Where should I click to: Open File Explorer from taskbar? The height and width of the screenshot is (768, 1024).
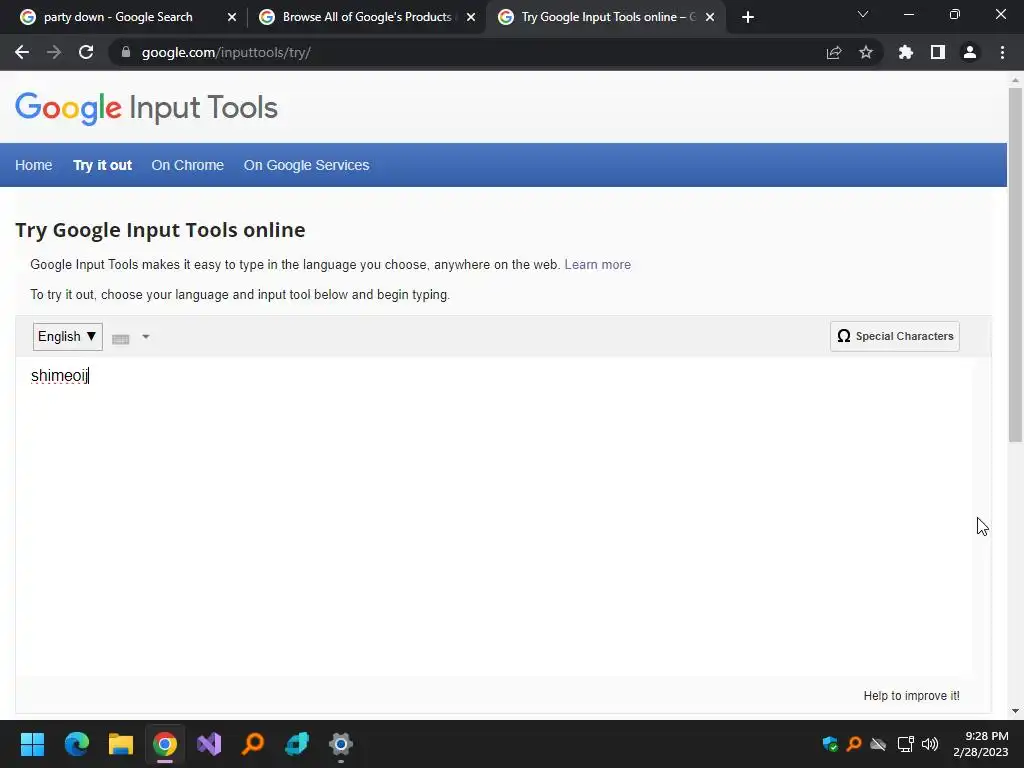[x=121, y=744]
